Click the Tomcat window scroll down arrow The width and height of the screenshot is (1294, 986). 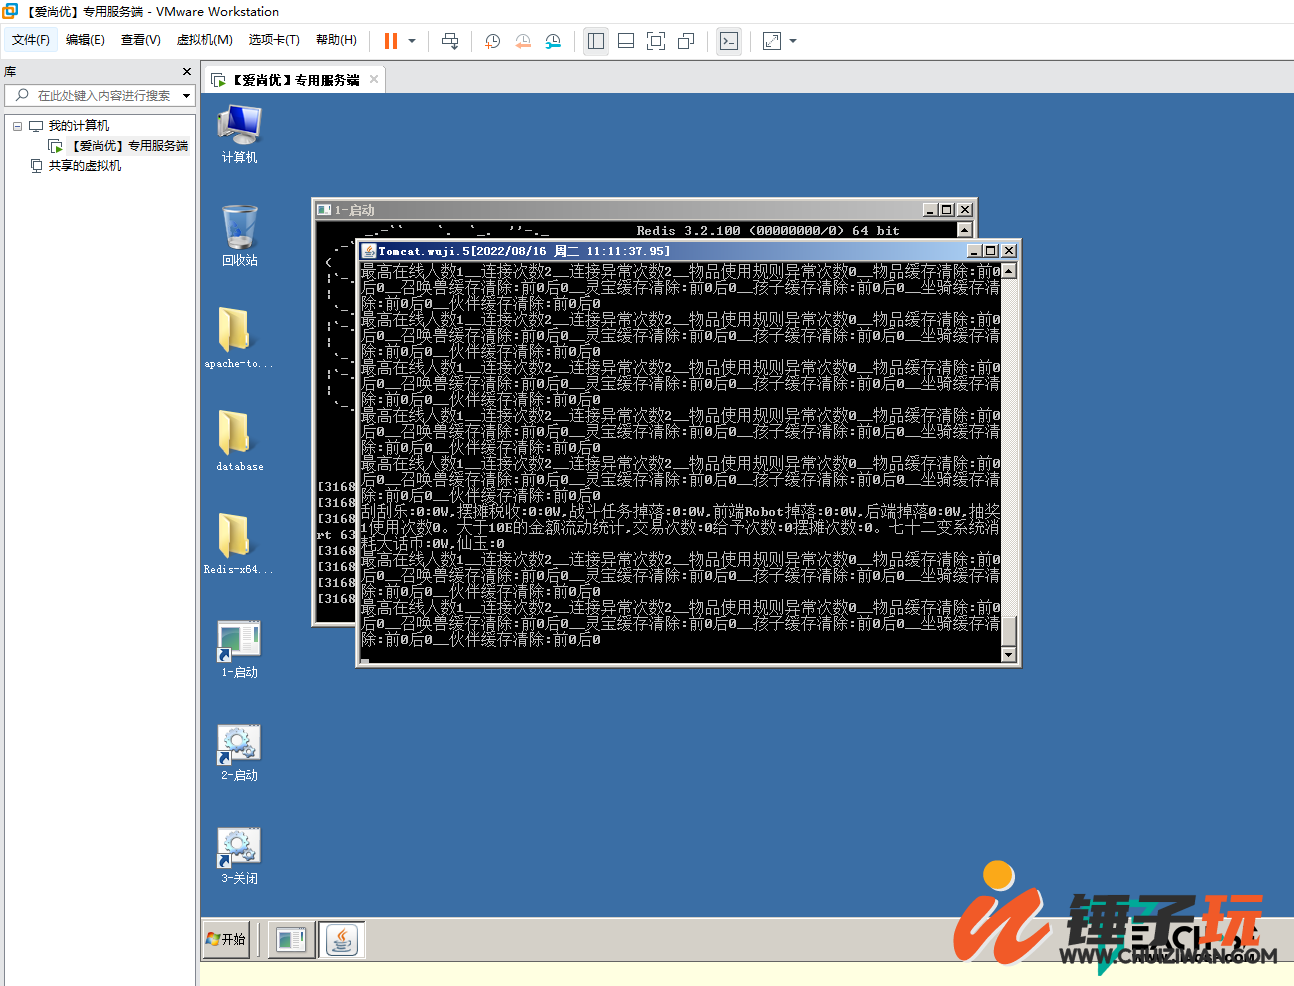pyautogui.click(x=1008, y=655)
